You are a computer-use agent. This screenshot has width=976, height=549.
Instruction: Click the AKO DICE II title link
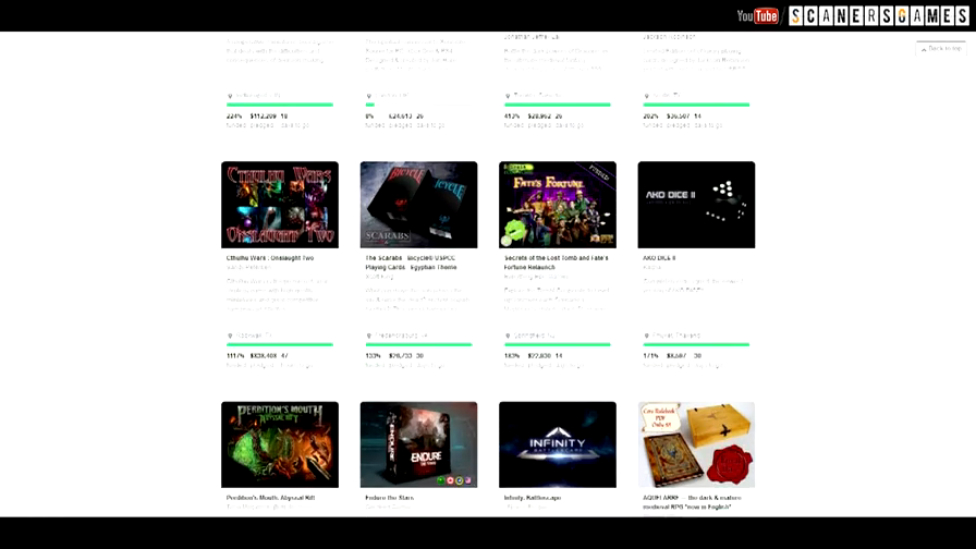(x=659, y=258)
